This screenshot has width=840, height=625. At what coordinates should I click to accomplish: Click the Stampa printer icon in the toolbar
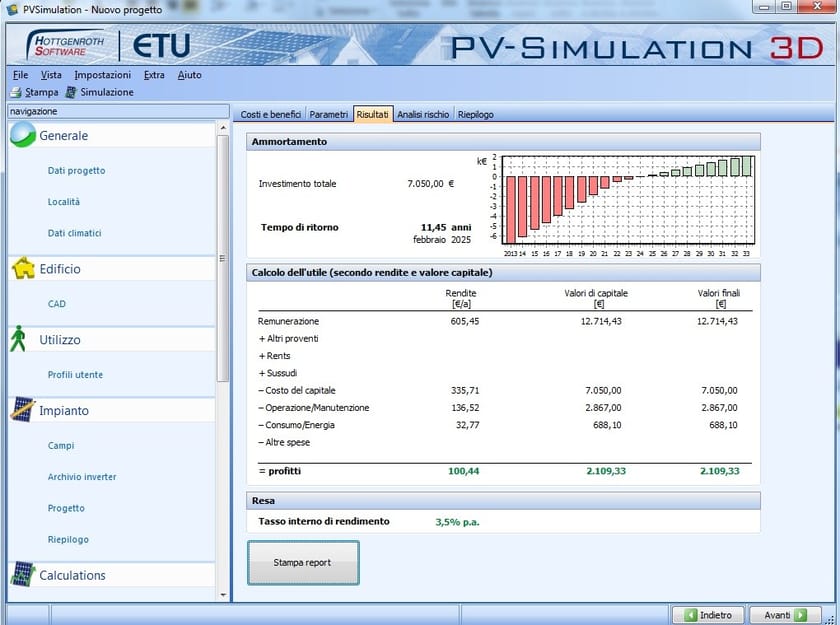[17, 92]
